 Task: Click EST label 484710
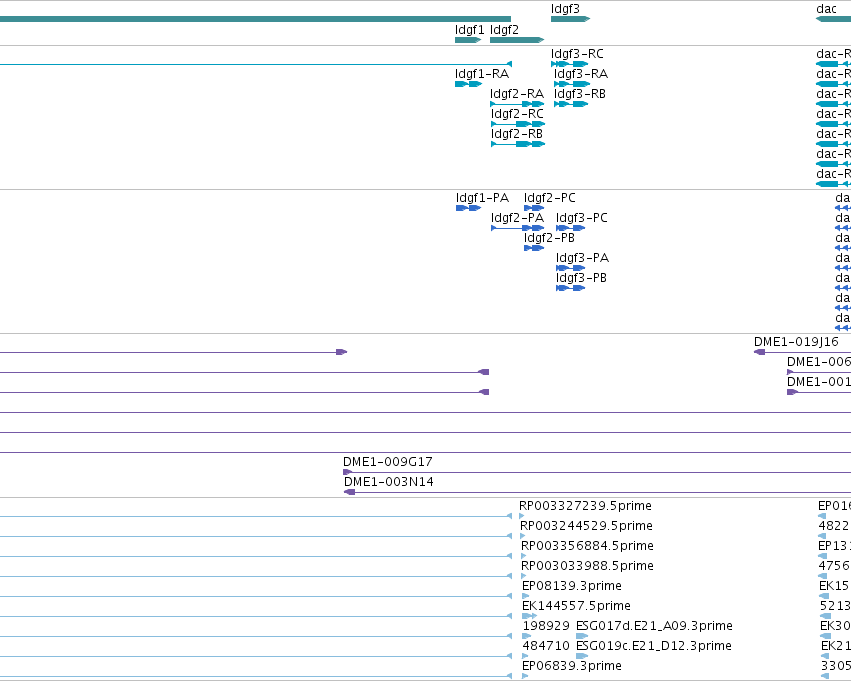(x=546, y=646)
